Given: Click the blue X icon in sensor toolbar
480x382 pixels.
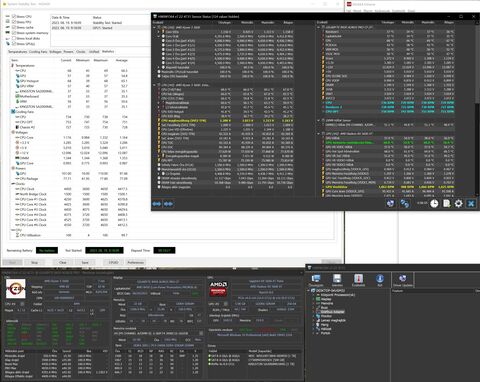Looking at the screenshot, I should point(471,203).
